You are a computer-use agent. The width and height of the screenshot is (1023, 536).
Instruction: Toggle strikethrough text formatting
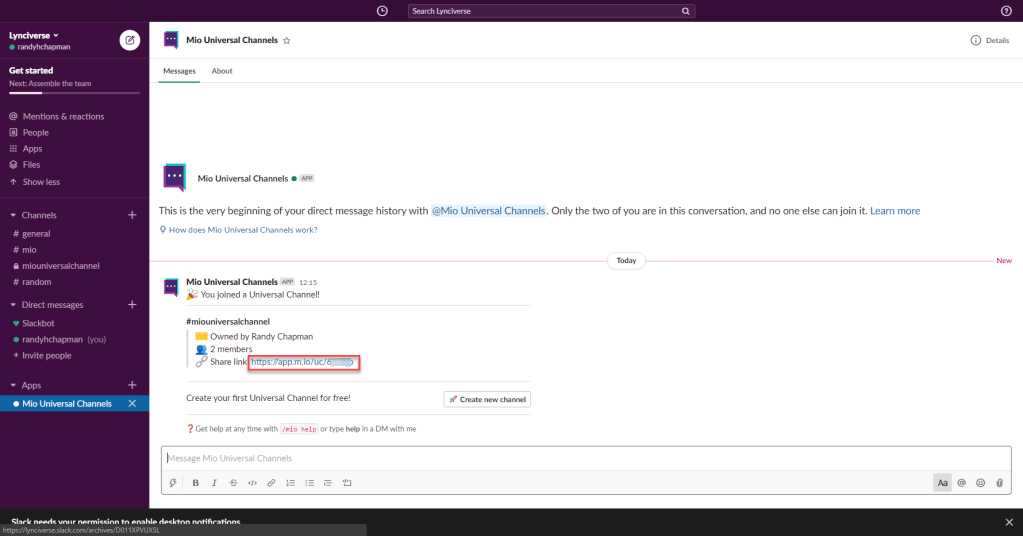(233, 483)
